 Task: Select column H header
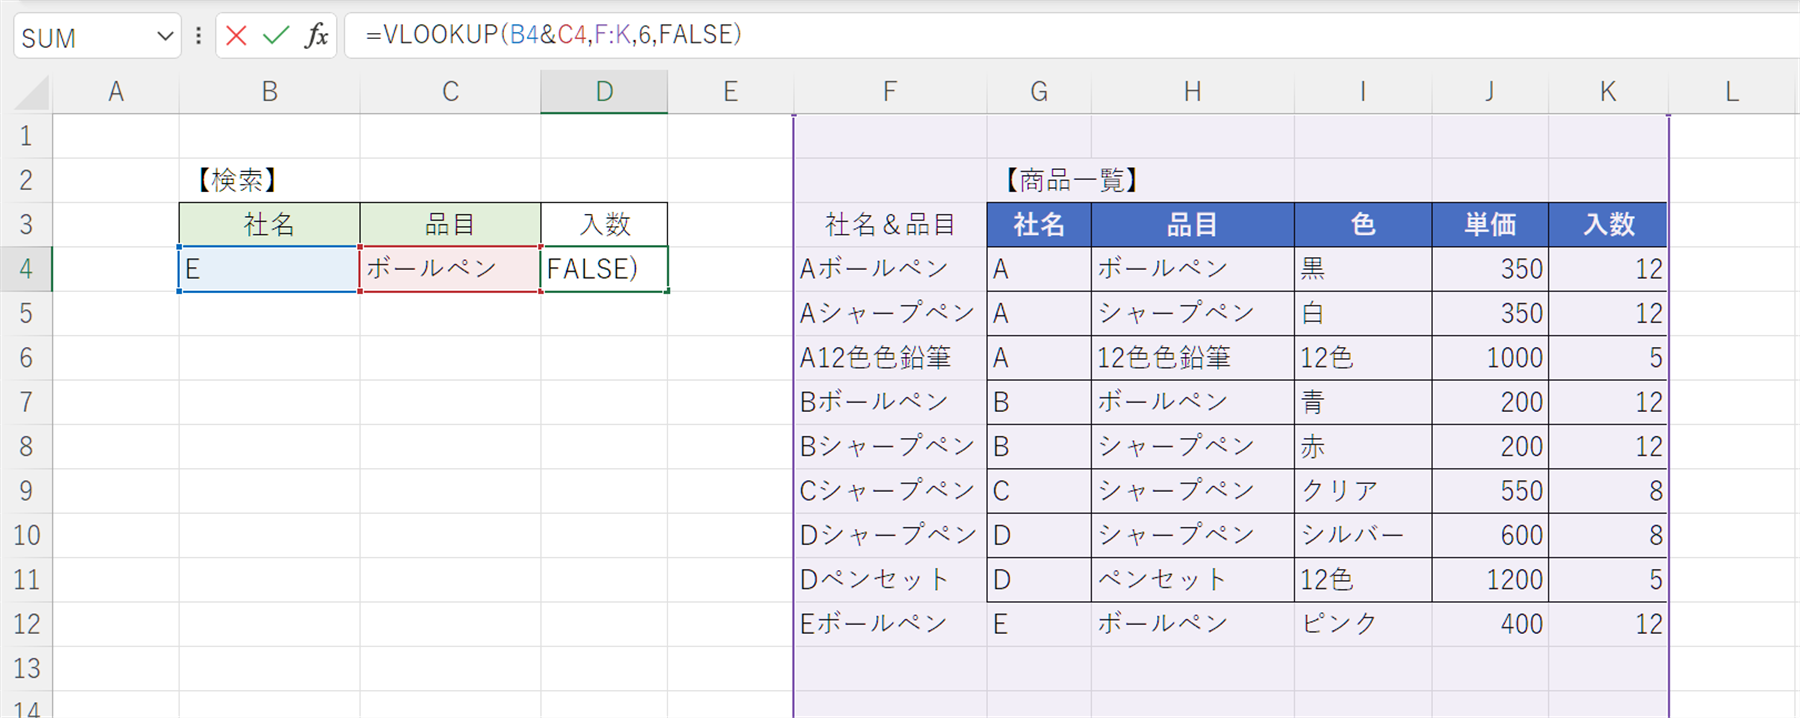[x=1192, y=92]
